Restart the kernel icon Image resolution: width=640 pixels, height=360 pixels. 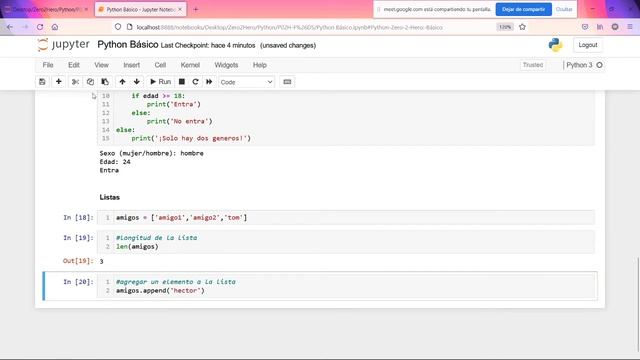(x=196, y=82)
